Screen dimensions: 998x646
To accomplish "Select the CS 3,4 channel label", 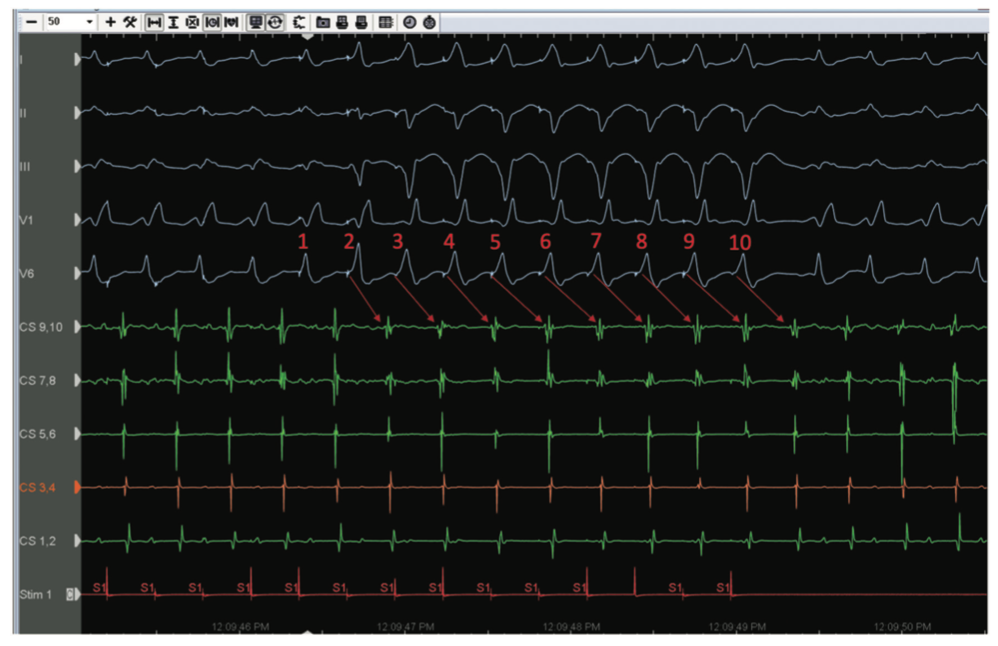I will (x=40, y=487).
